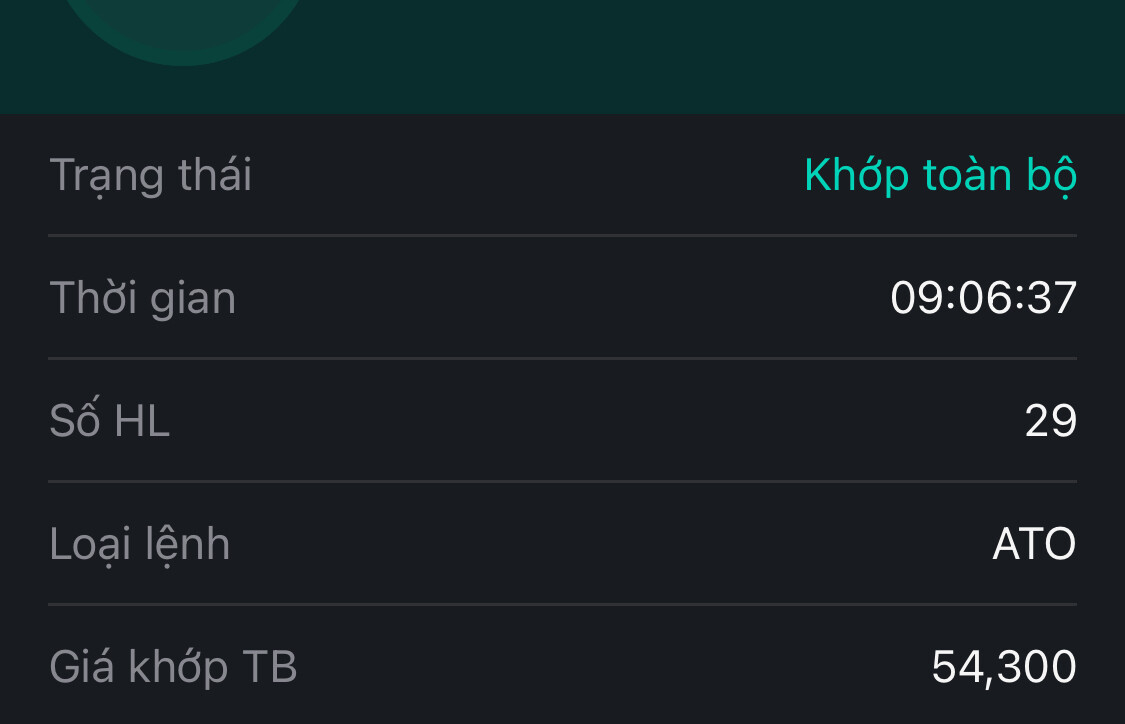Tap the 'Loại lệnh' label
The height and width of the screenshot is (724, 1125).
coord(140,544)
